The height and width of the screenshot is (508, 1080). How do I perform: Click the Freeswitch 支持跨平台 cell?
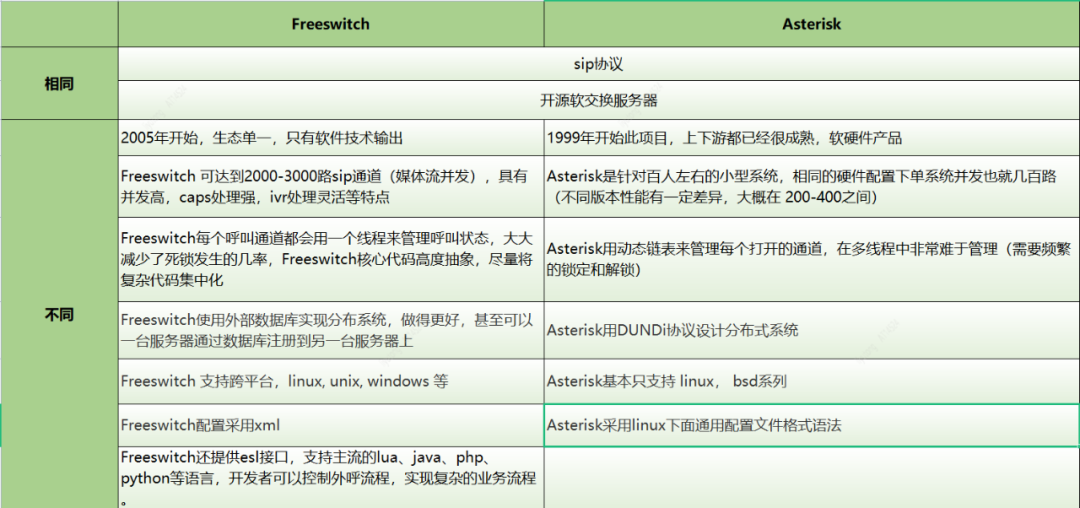[x=331, y=381]
